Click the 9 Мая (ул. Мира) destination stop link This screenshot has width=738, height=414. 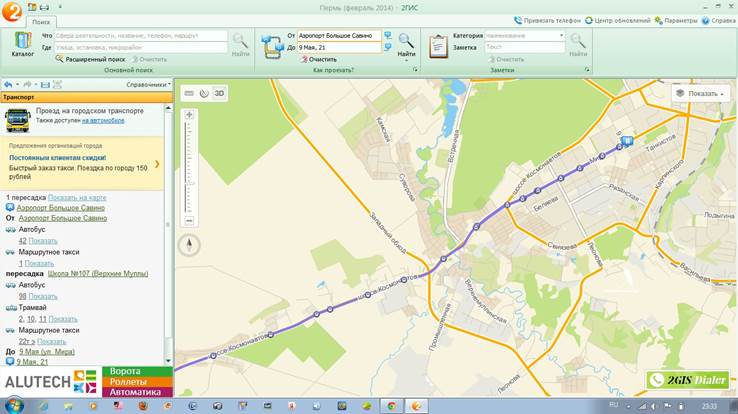click(x=47, y=351)
